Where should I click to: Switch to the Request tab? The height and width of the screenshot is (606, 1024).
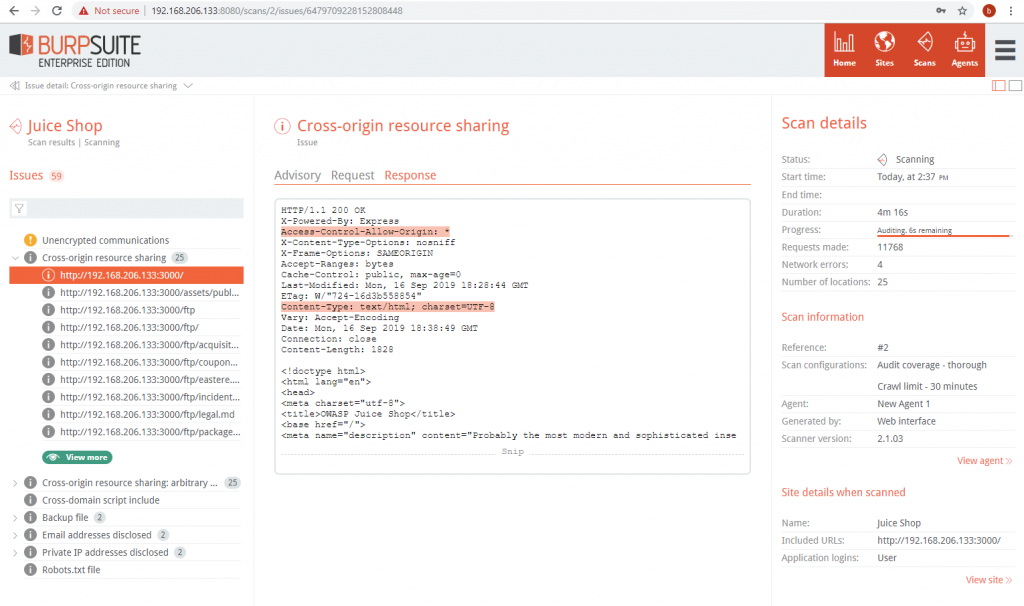point(352,175)
